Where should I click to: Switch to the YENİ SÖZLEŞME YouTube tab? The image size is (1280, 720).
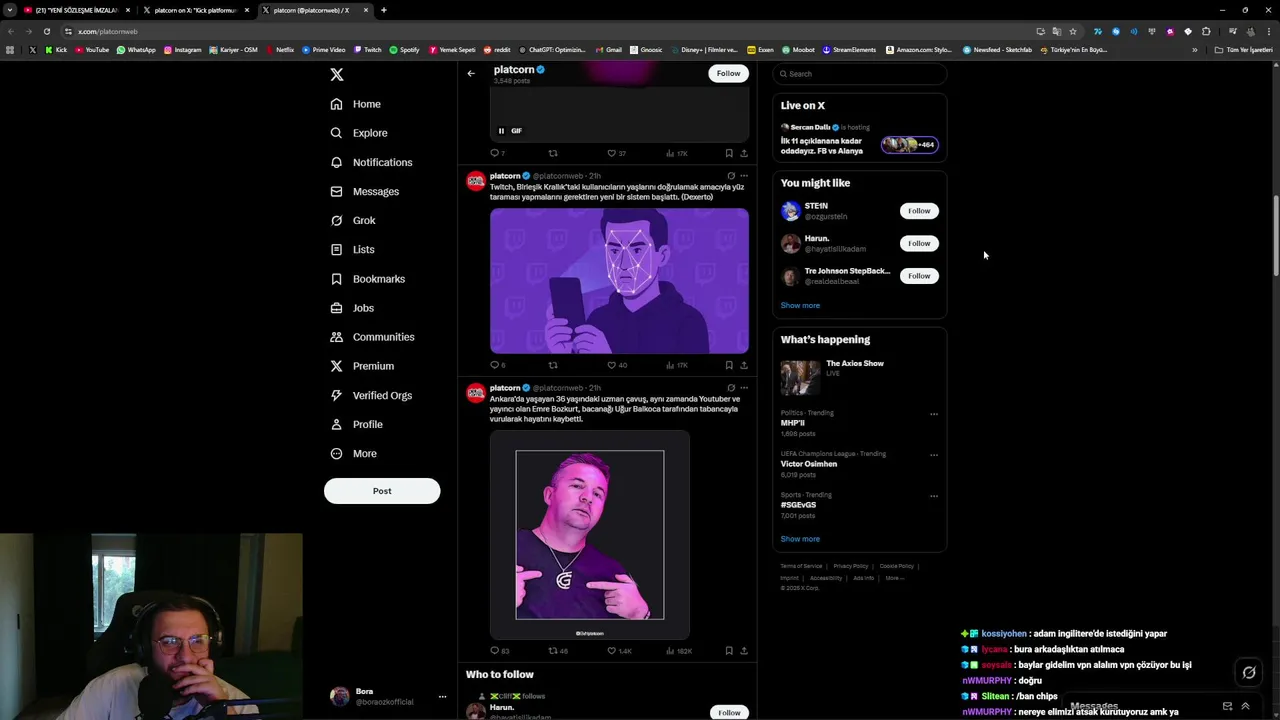[77, 10]
